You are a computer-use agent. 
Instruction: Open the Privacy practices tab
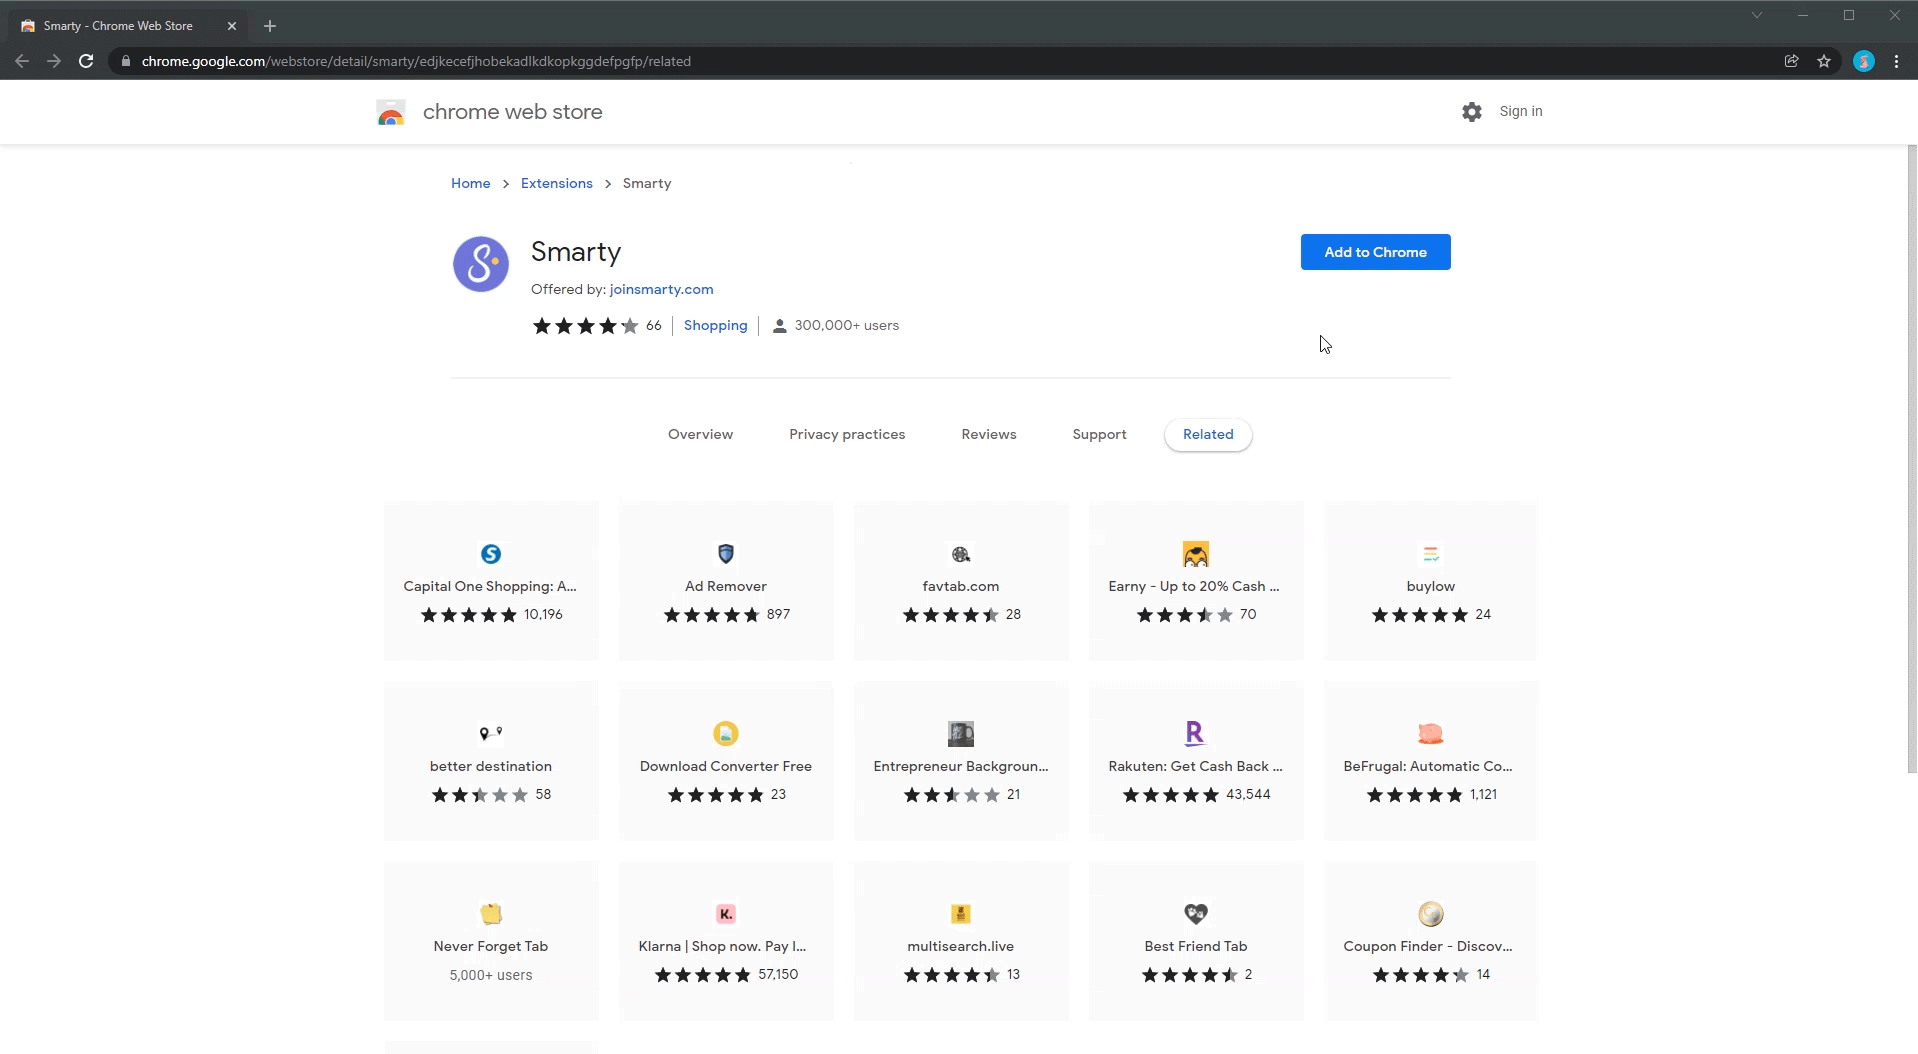tap(847, 434)
